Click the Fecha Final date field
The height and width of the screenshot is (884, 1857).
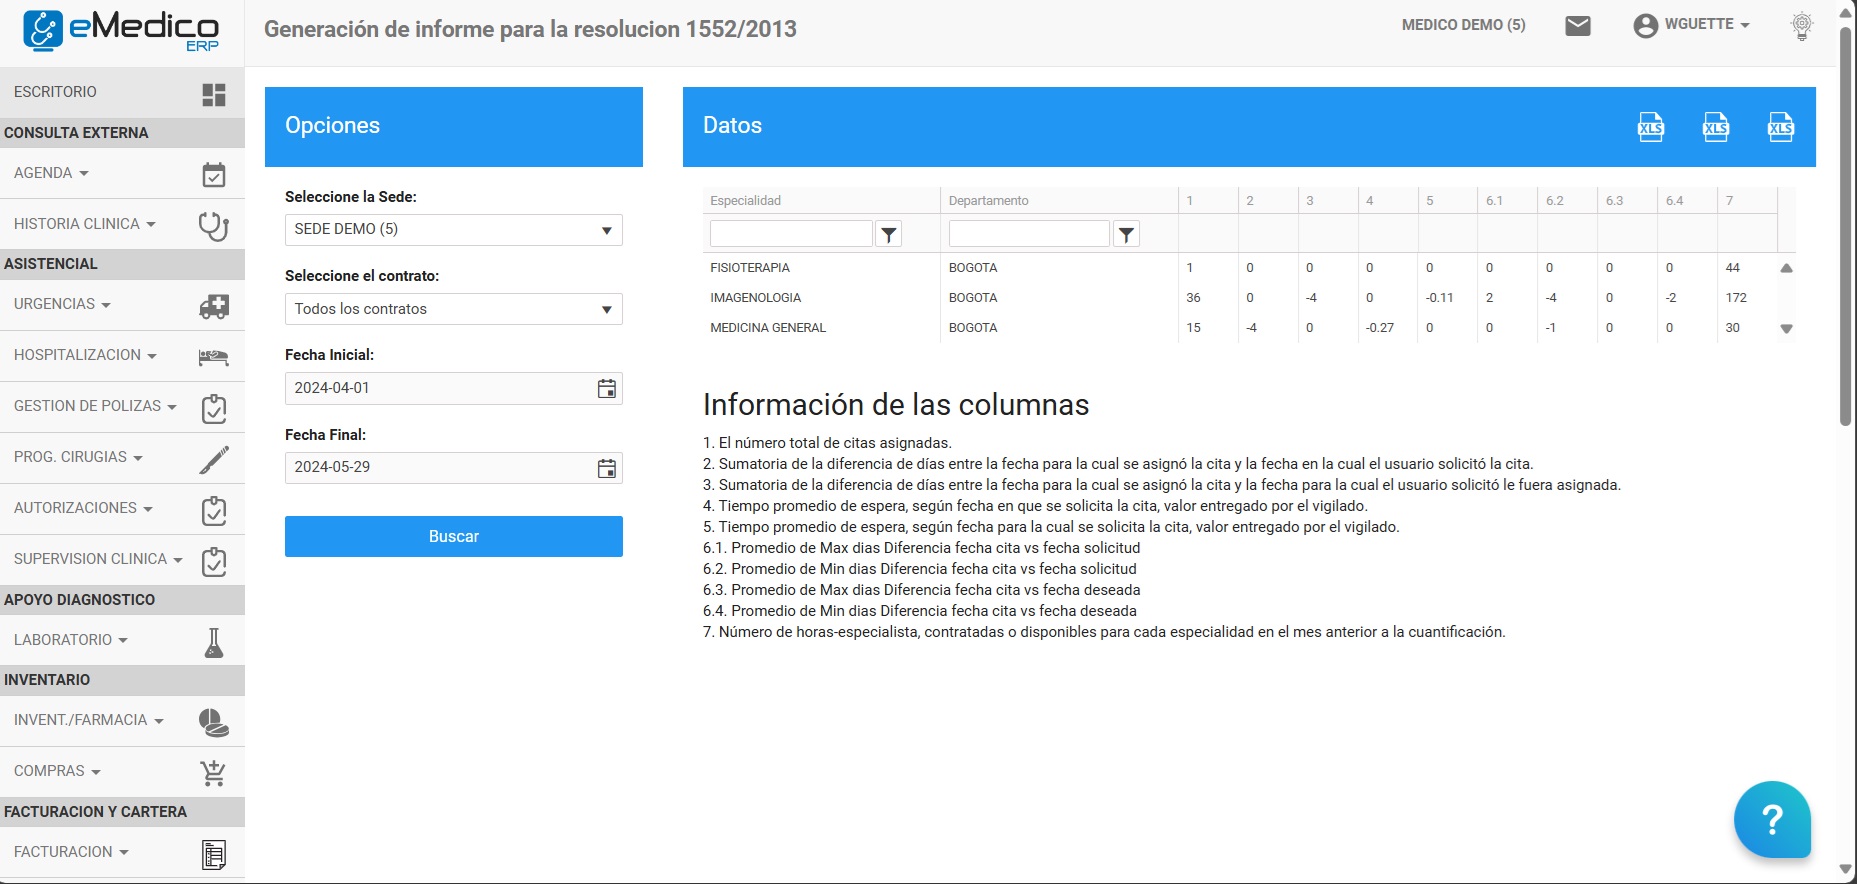454,468
